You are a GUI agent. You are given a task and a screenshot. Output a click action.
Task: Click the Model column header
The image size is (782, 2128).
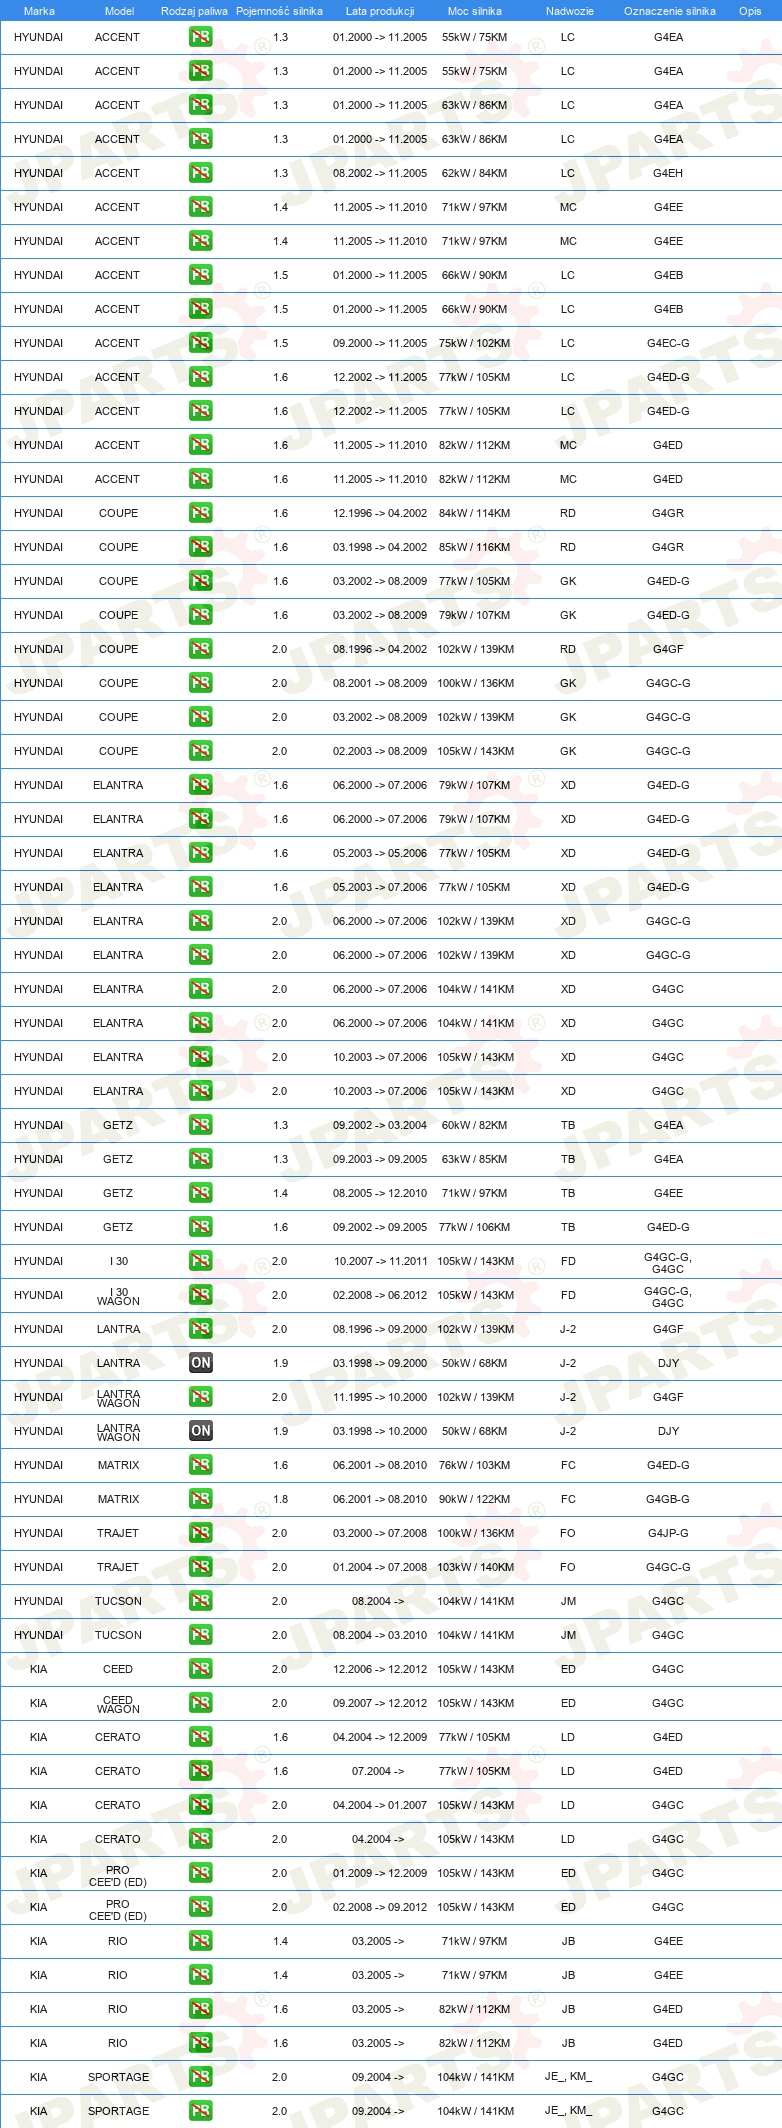119,11
